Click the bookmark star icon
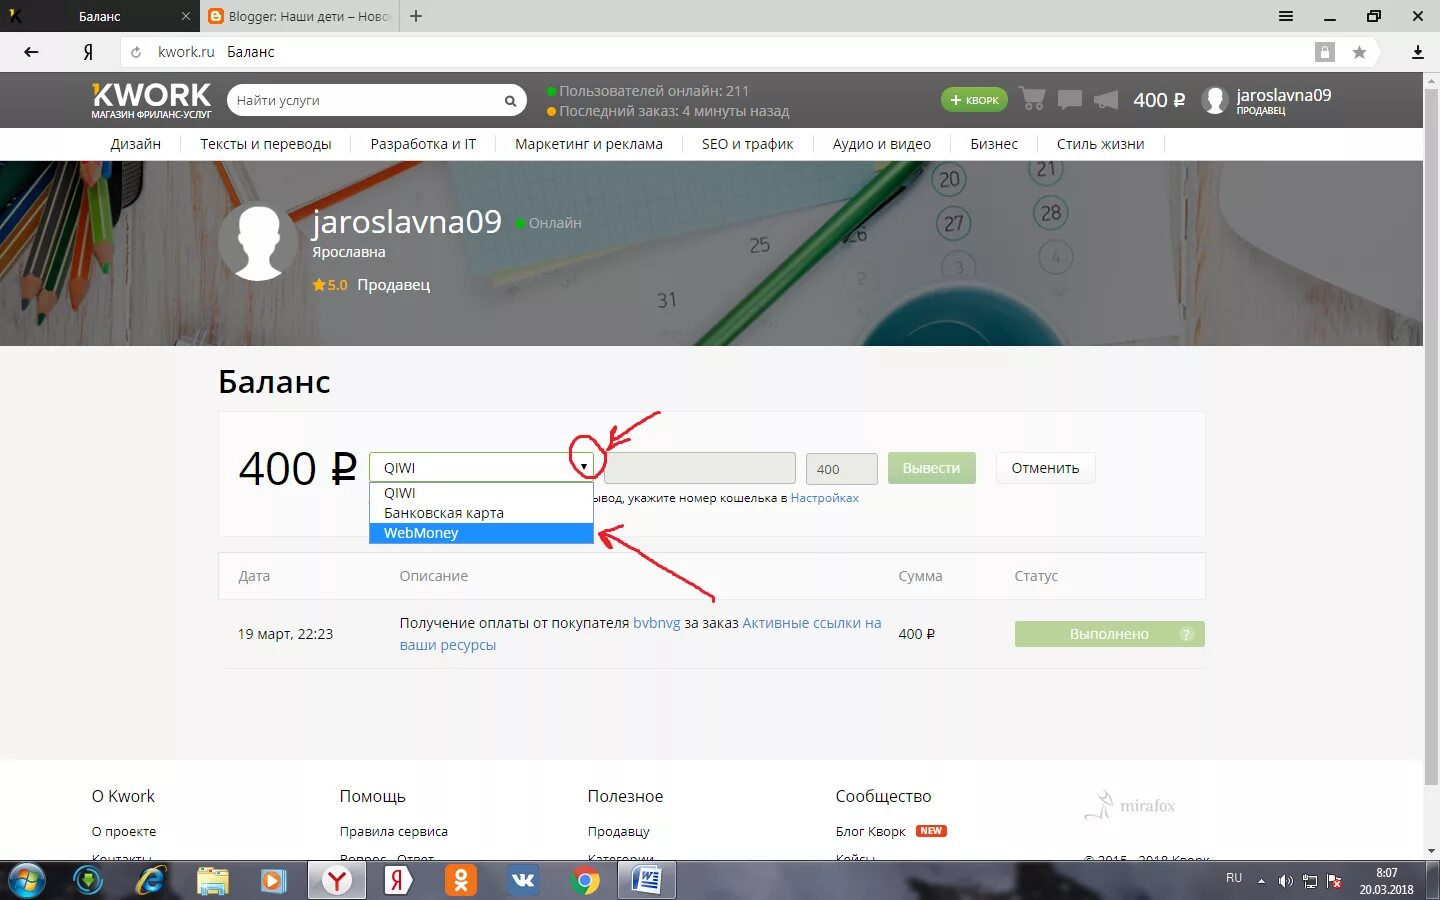Image resolution: width=1440 pixels, height=900 pixels. (x=1359, y=52)
